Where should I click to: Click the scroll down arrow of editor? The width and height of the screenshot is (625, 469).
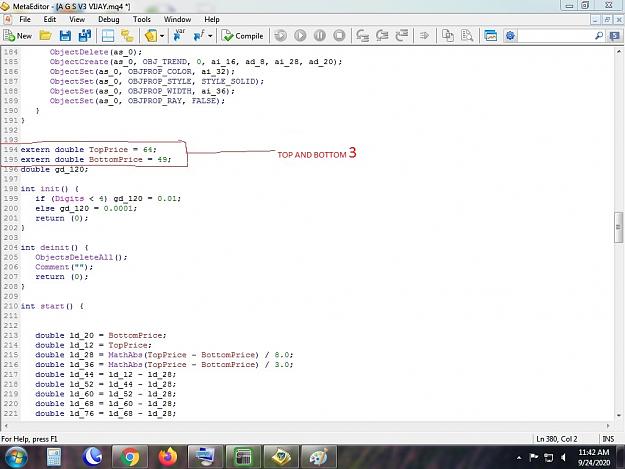click(619, 415)
